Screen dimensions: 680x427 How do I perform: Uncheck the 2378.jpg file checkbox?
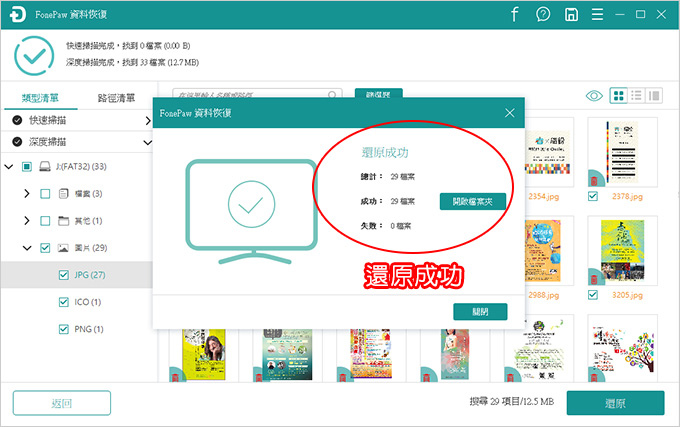pos(593,196)
